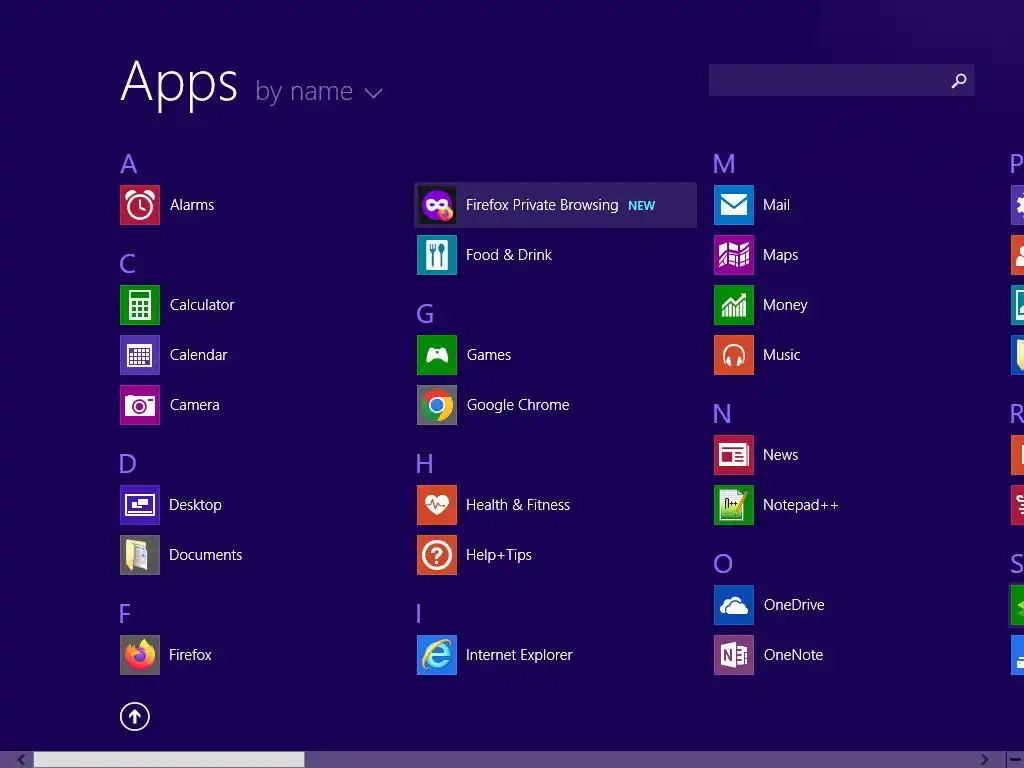The height and width of the screenshot is (768, 1024).
Task: Select the letter heading O
Action: [723, 564]
